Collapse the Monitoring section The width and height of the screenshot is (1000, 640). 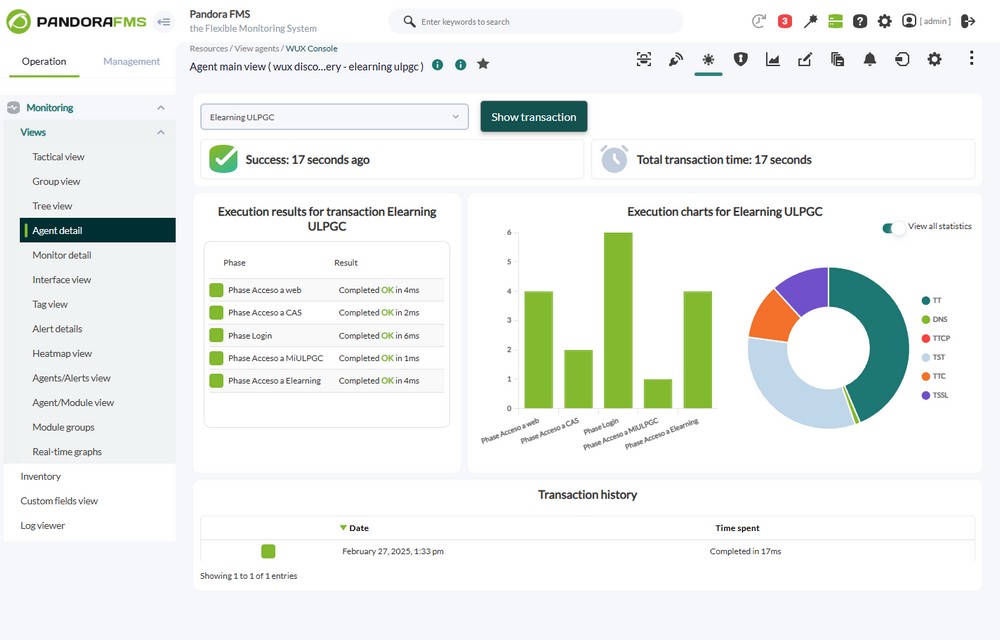pyautogui.click(x=161, y=108)
